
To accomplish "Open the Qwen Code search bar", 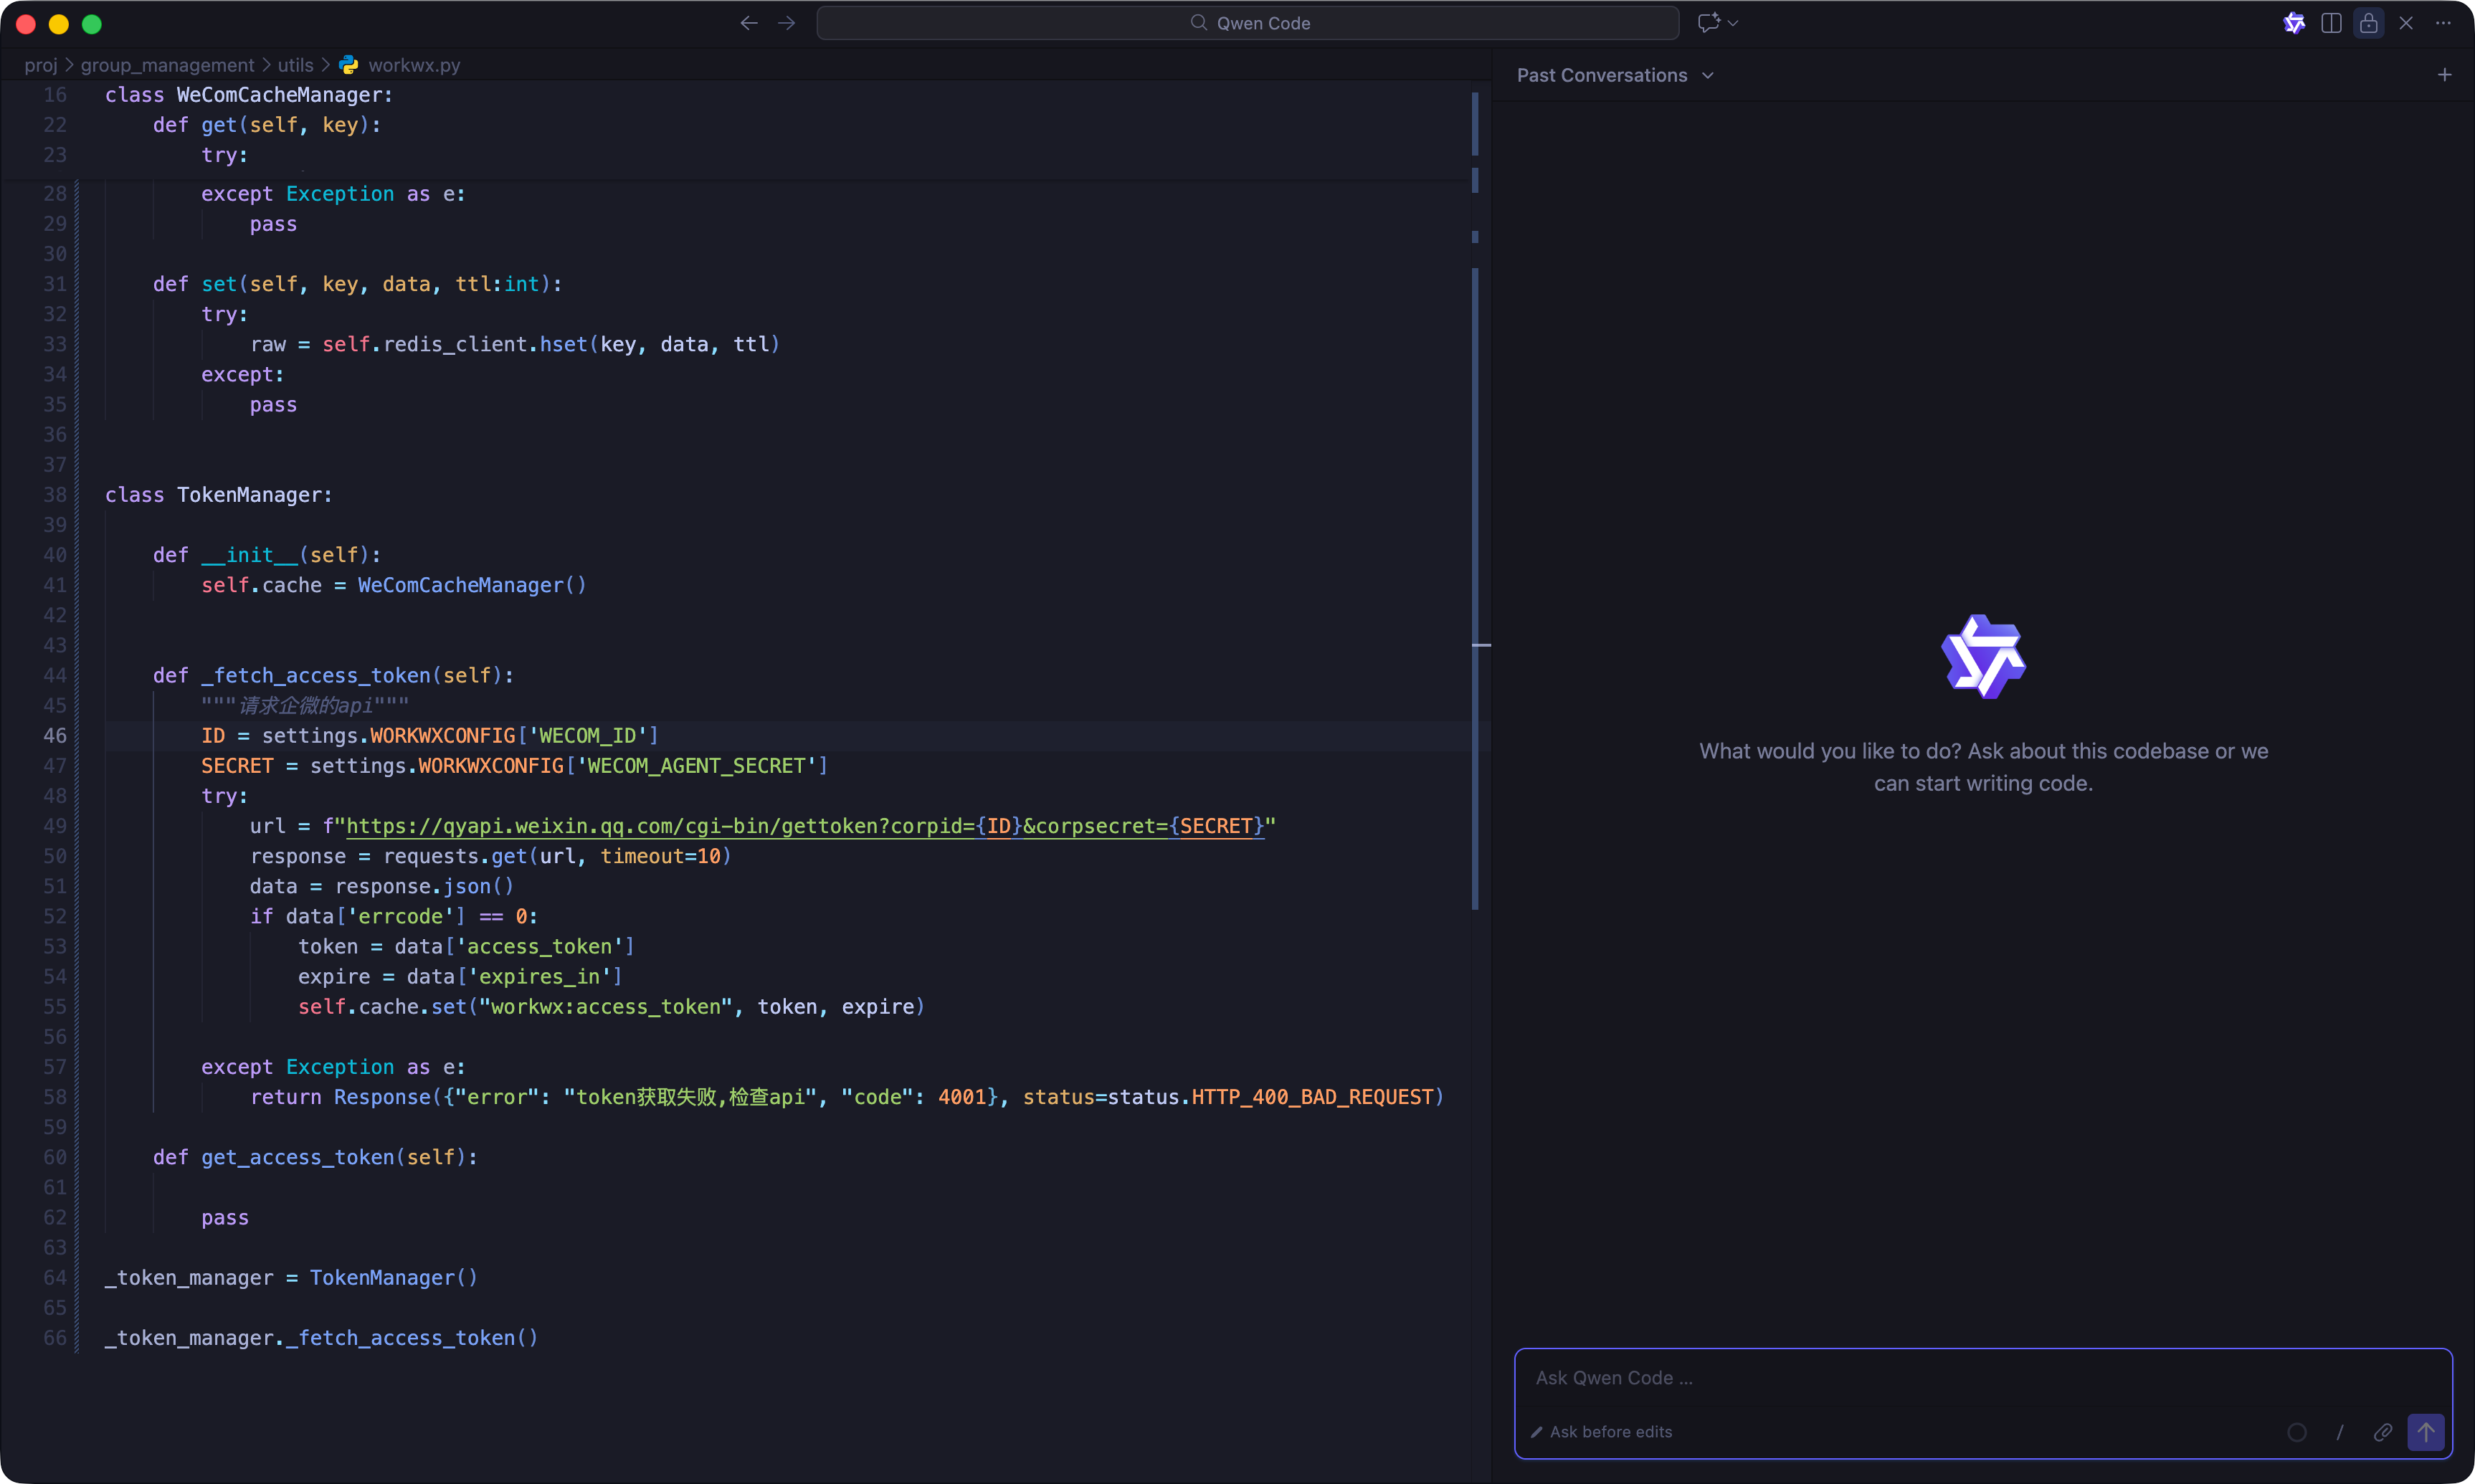I will 1247,23.
